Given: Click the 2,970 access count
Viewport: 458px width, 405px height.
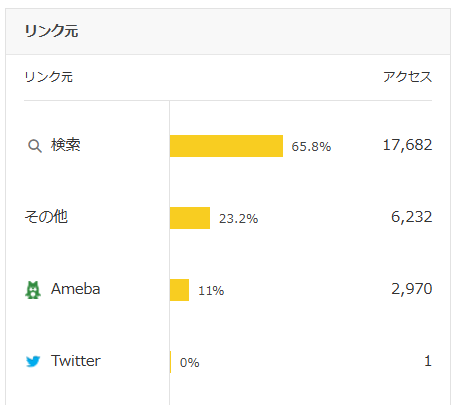Looking at the screenshot, I should [412, 289].
